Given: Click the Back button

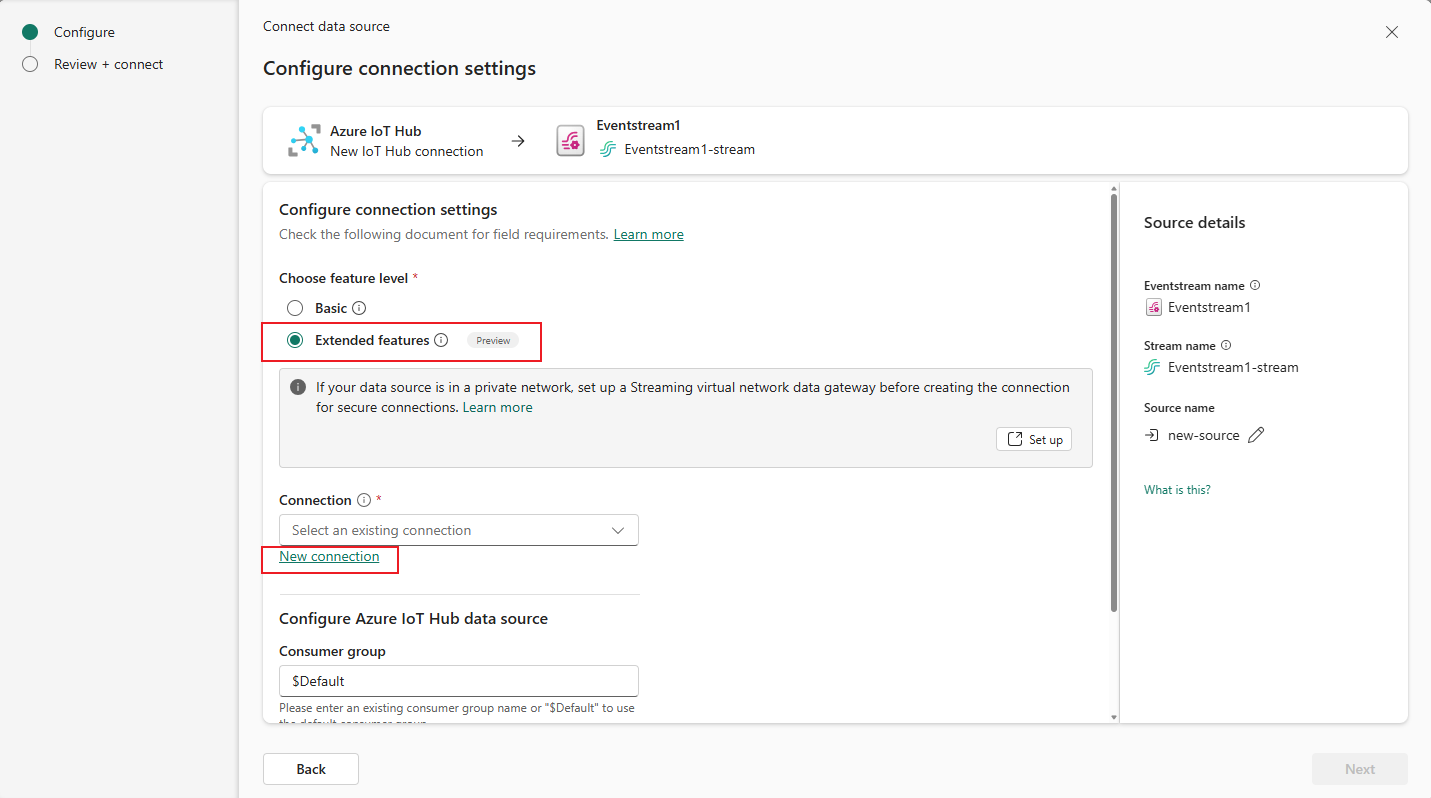Looking at the screenshot, I should pos(311,769).
